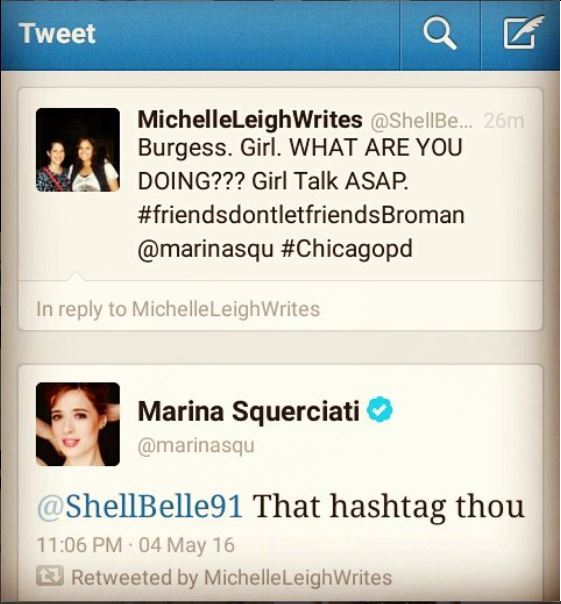This screenshot has height=604, width=561.
Task: Open the #friendsdontletfriendsBroman hashtag
Action: coord(301,215)
